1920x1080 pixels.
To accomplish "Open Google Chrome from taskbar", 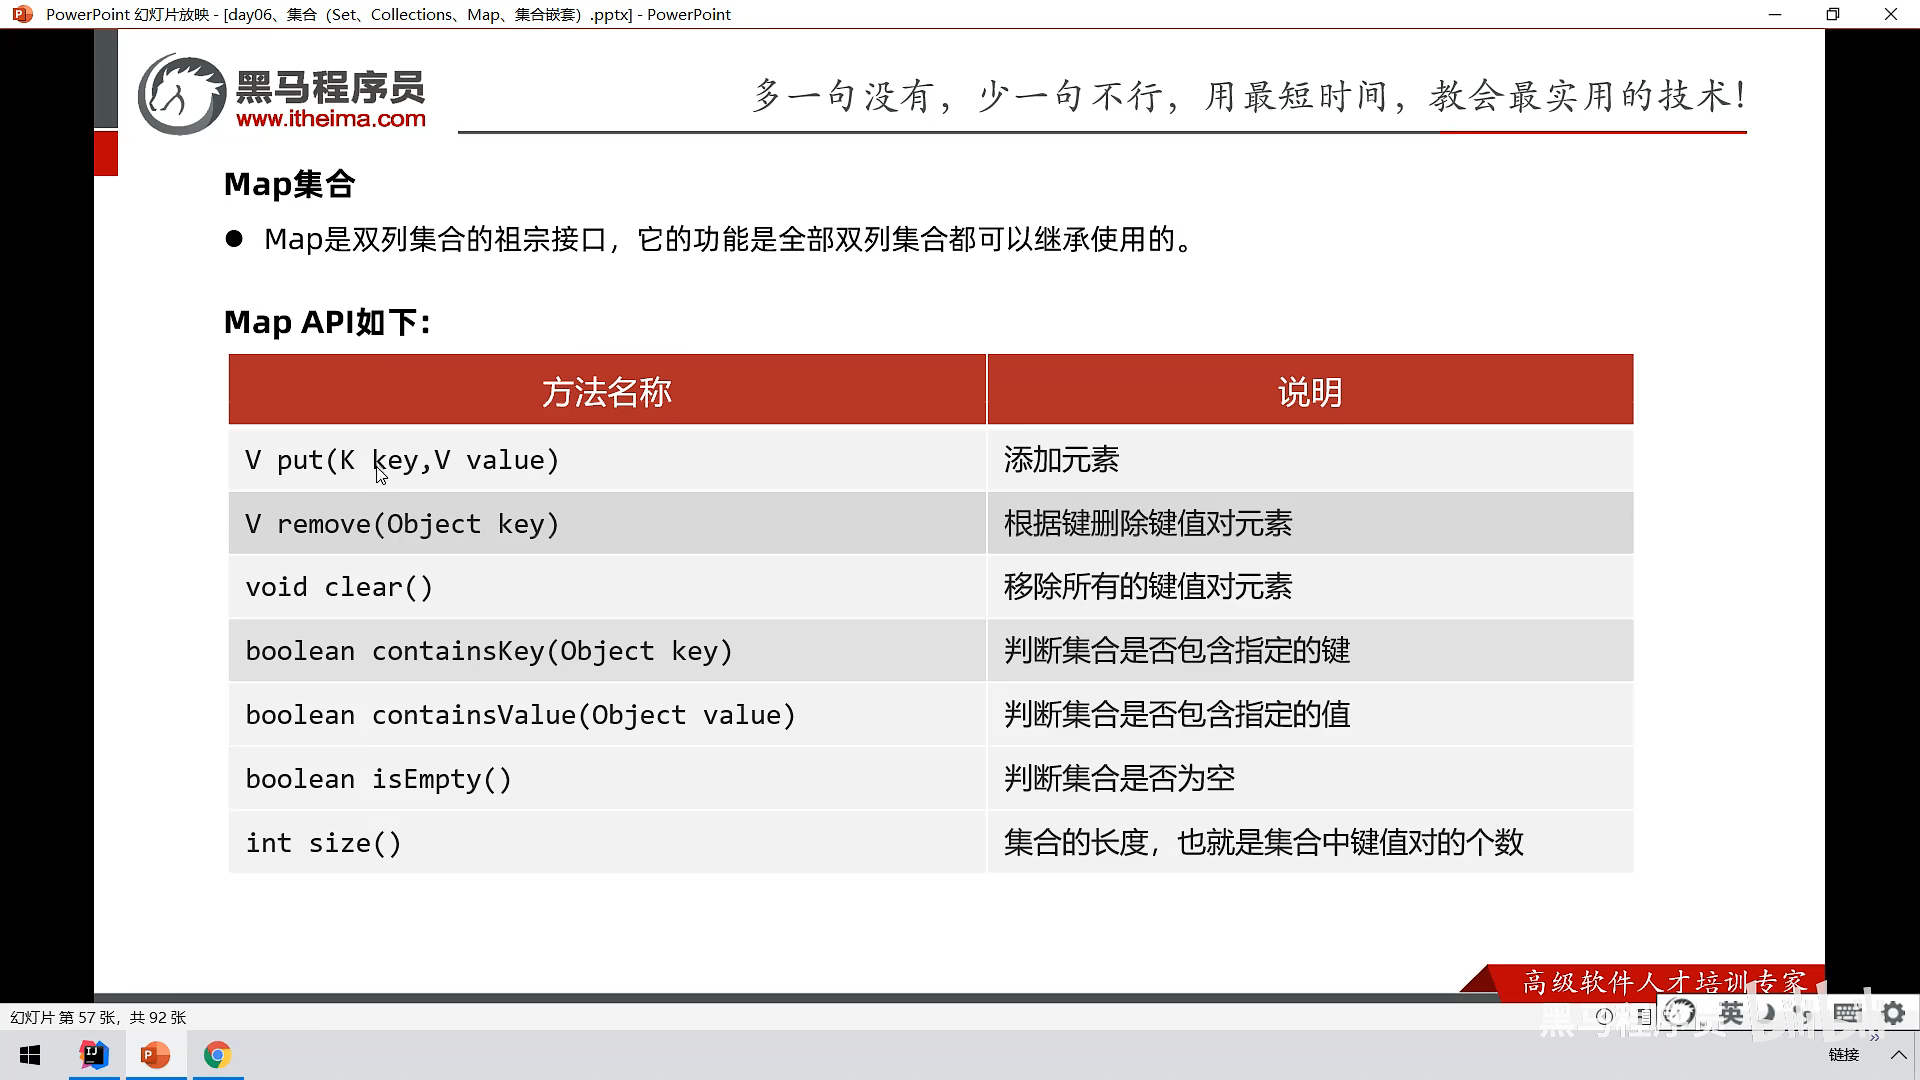I will [x=217, y=1055].
